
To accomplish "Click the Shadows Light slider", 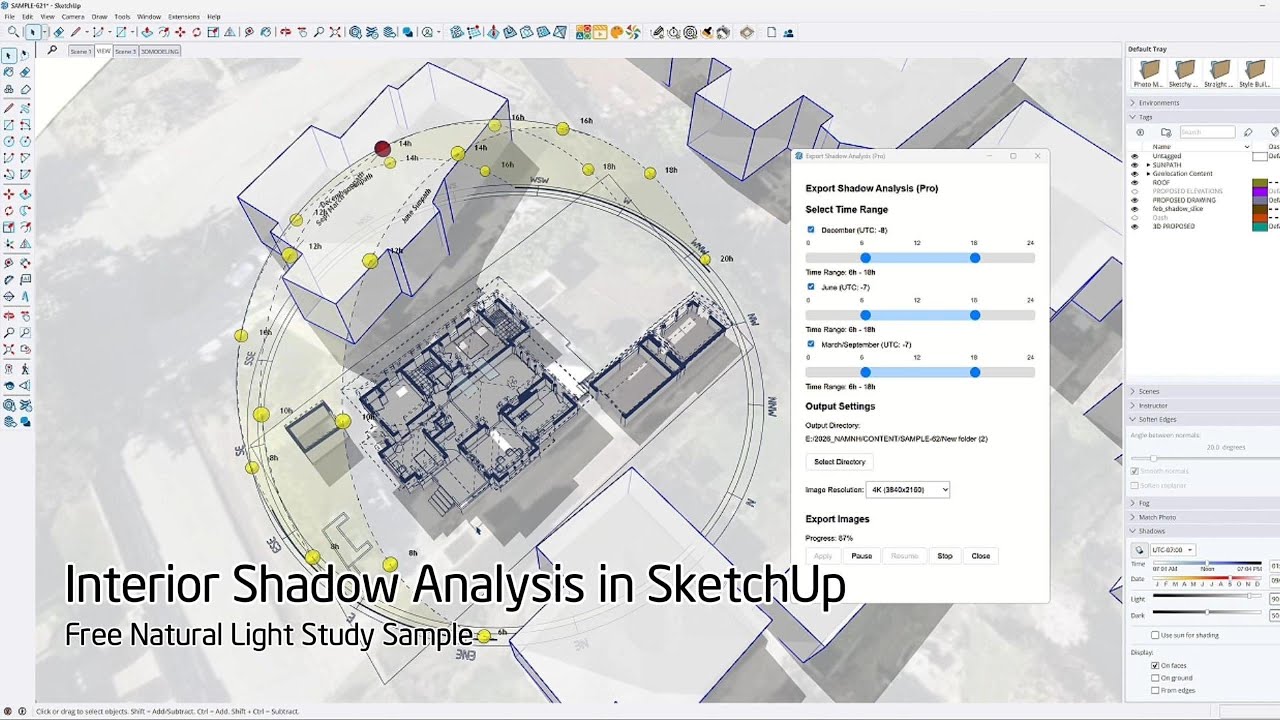I will click(x=1207, y=596).
